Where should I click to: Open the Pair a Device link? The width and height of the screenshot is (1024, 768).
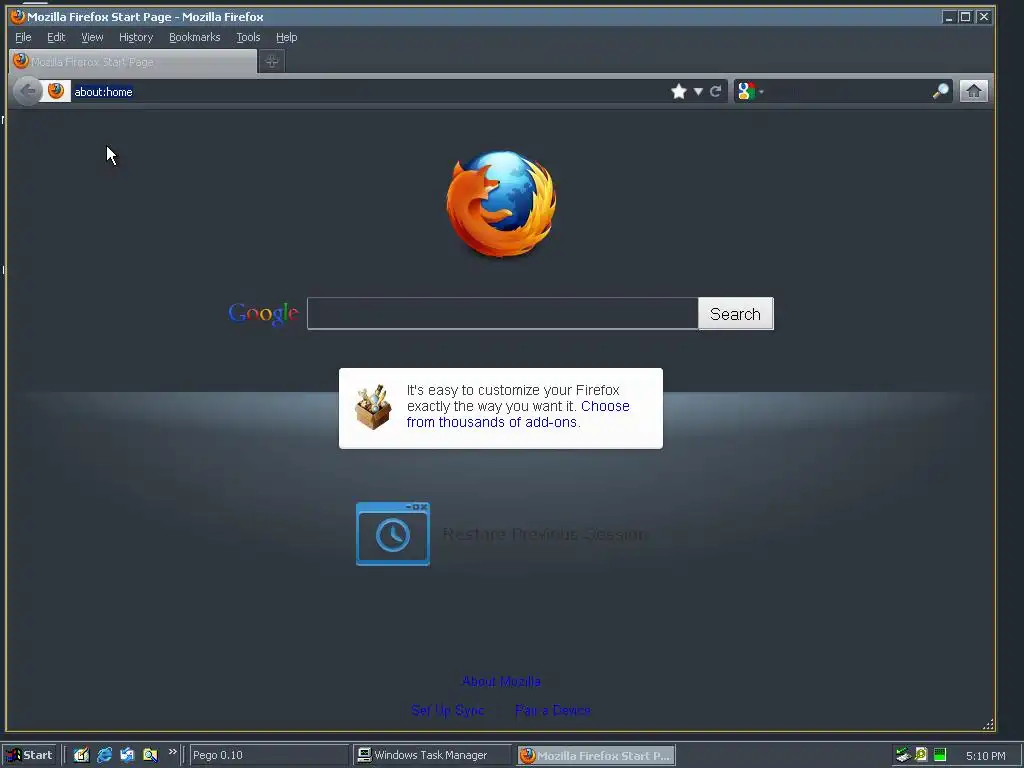(x=552, y=710)
